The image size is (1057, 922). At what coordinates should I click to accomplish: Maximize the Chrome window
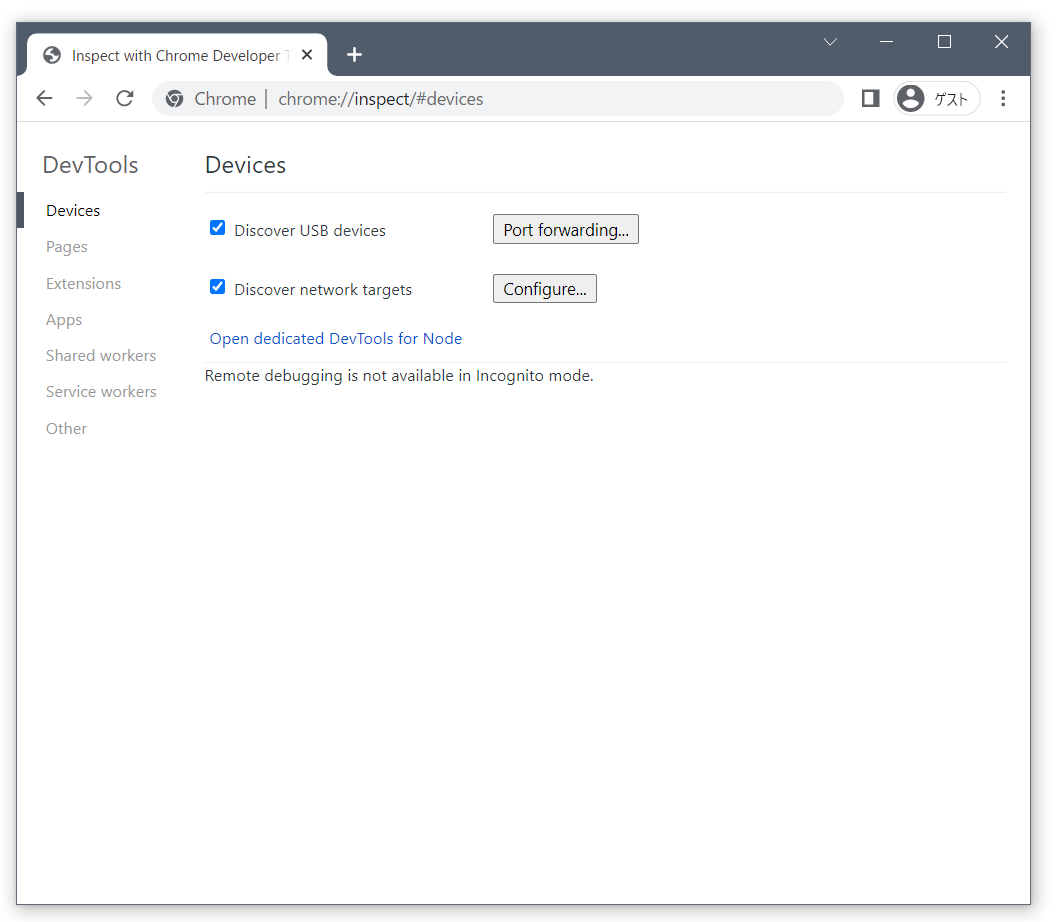[x=944, y=42]
